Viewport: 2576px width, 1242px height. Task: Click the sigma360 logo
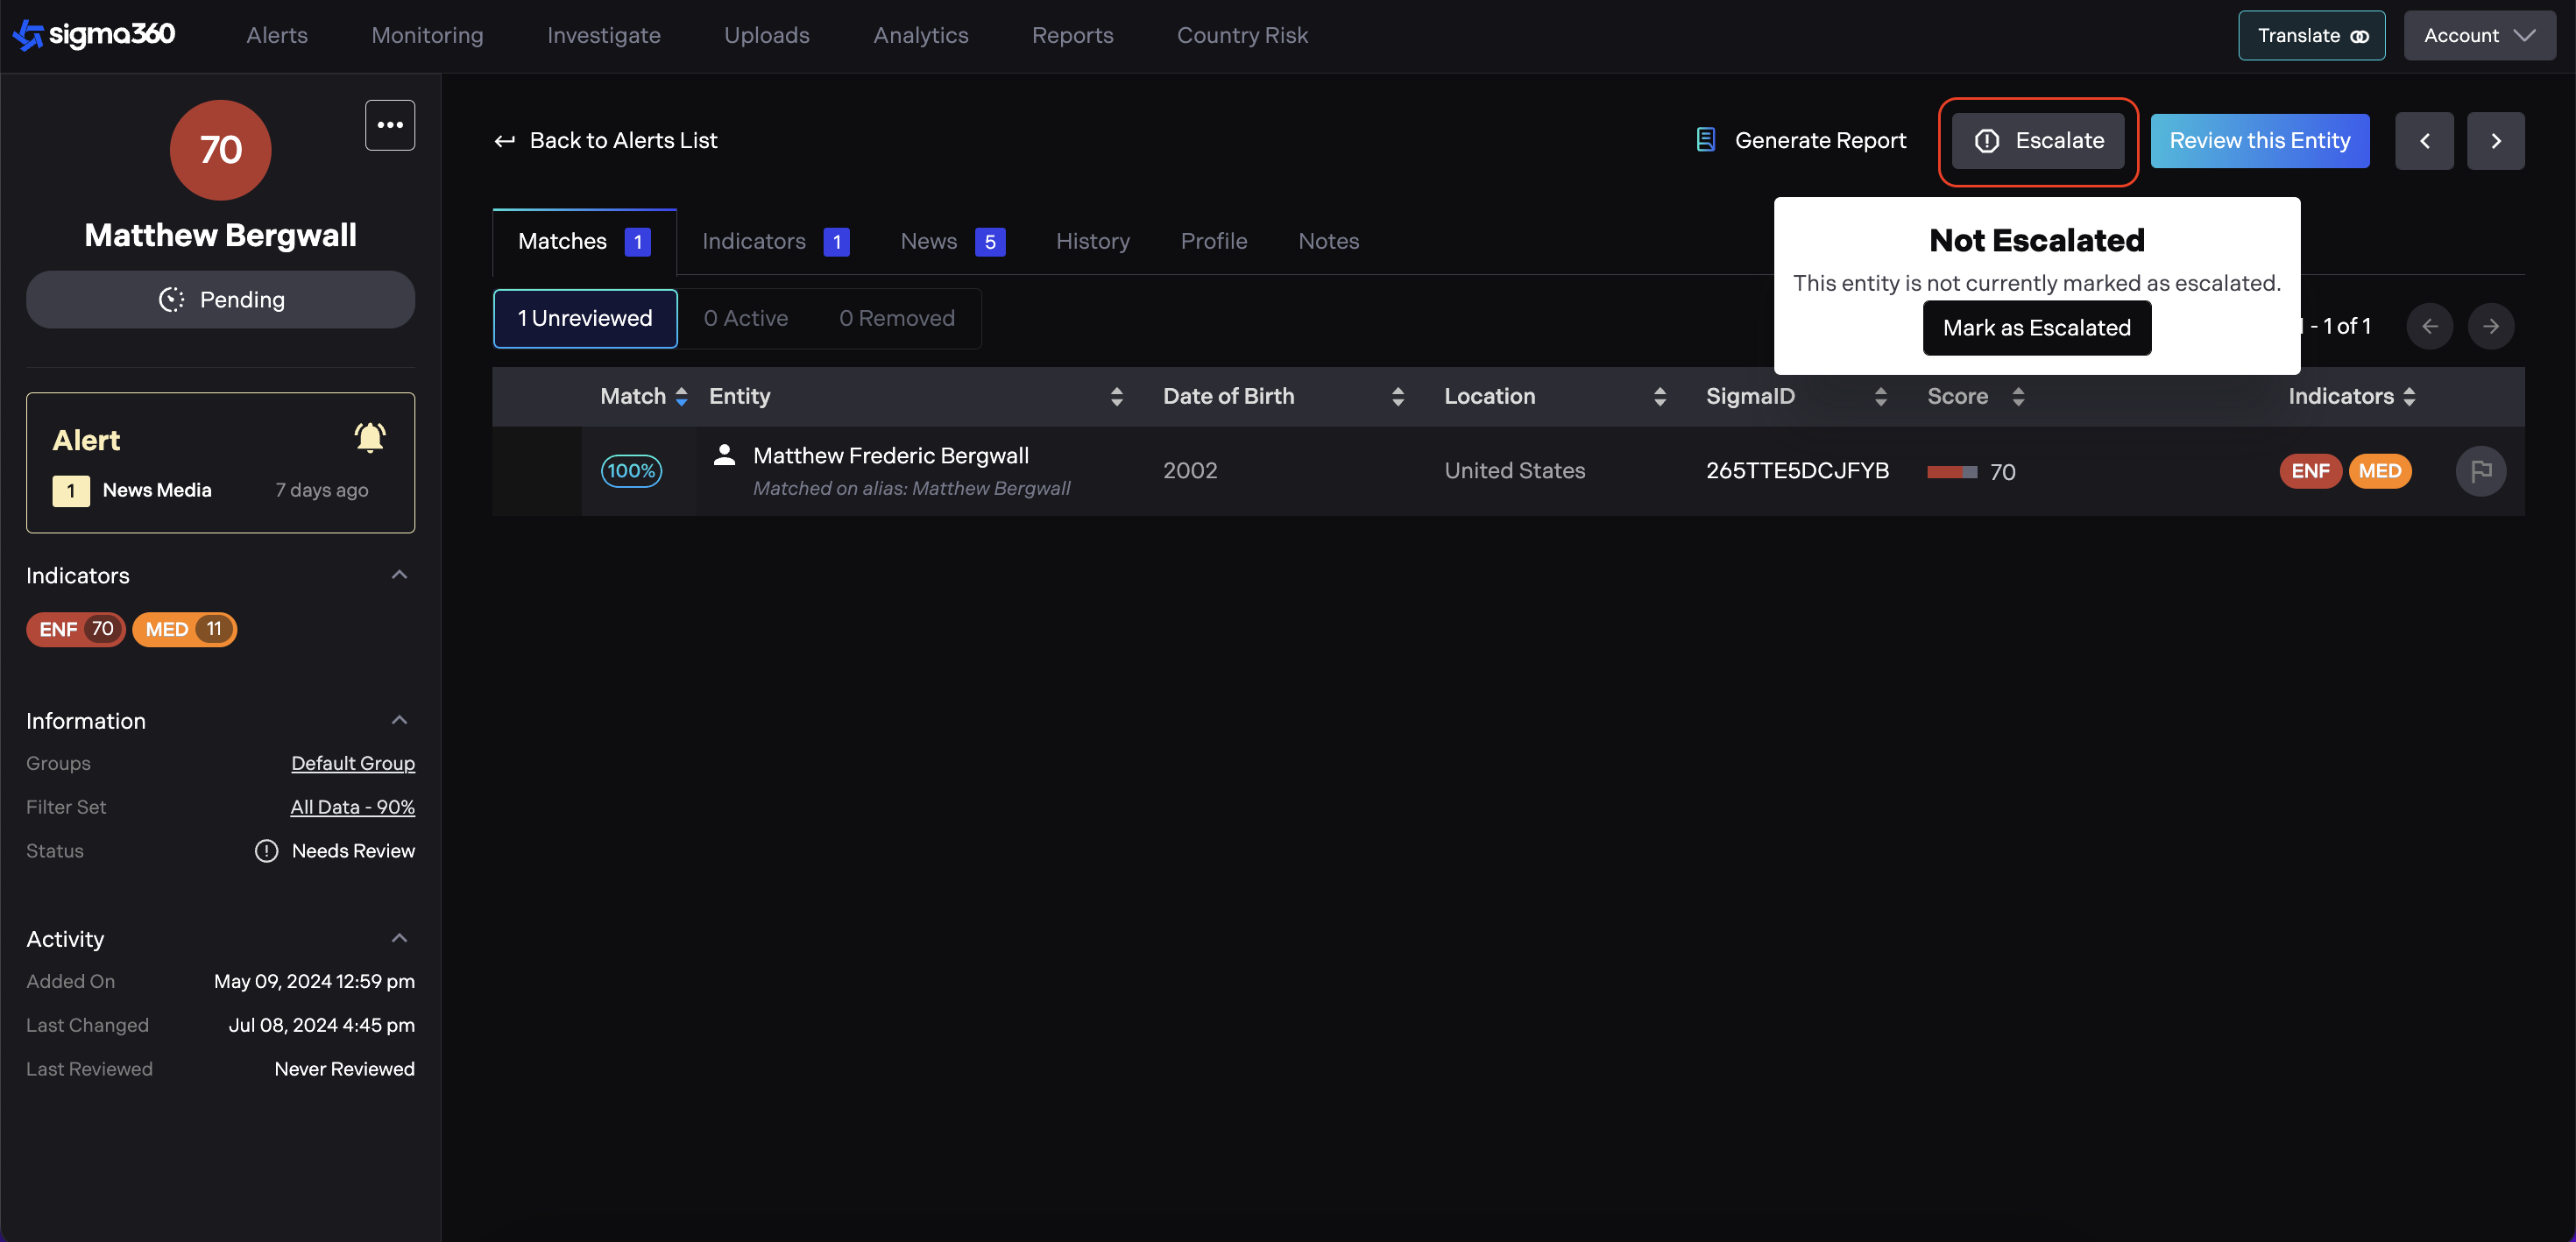94,35
